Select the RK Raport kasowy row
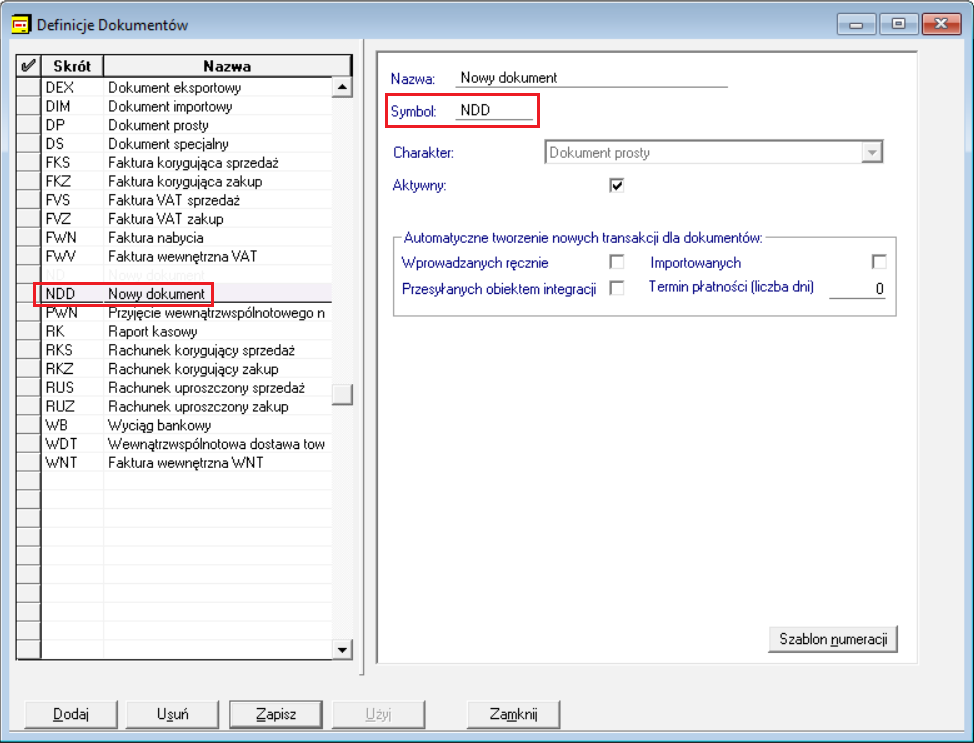This screenshot has width=974, height=743. pyautogui.click(x=186, y=331)
